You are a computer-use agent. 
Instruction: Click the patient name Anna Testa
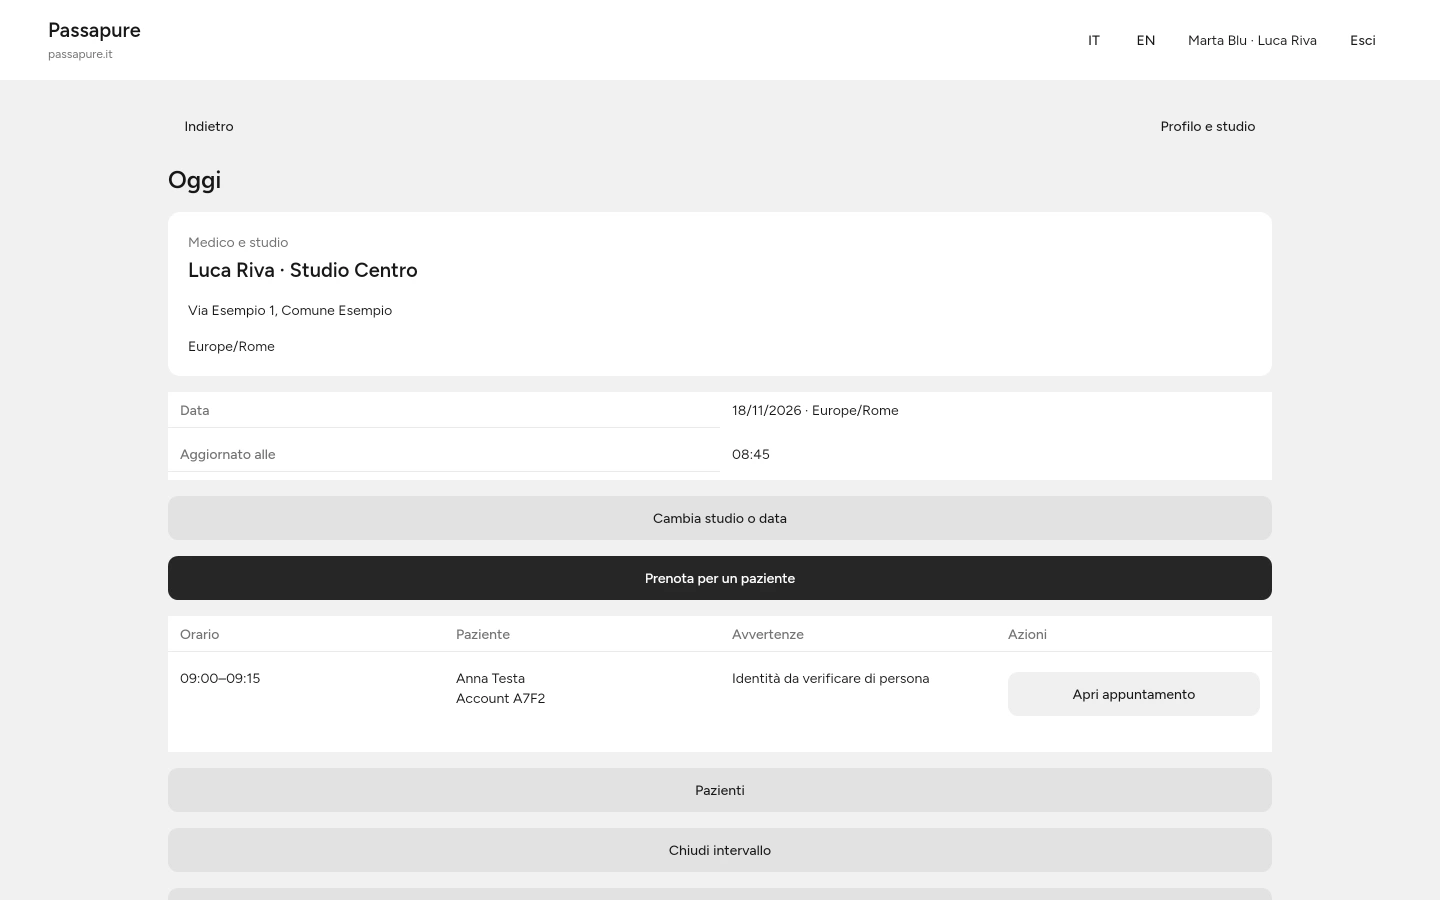pos(490,678)
